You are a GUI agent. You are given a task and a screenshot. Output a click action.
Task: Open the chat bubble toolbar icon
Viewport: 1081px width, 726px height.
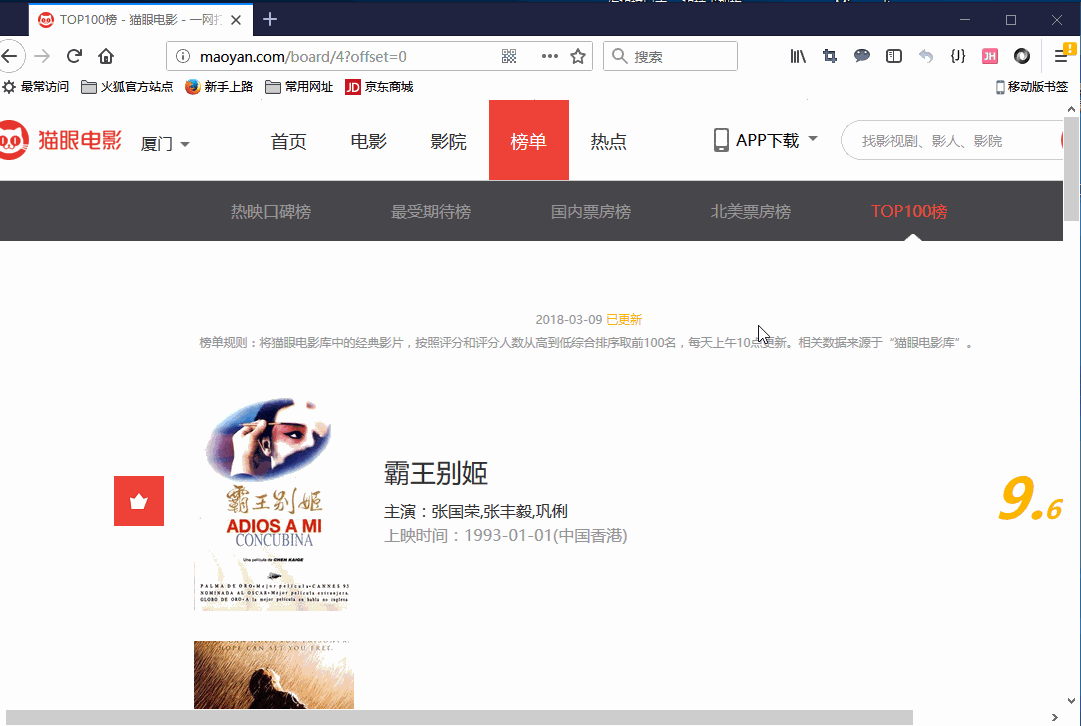[x=862, y=57]
